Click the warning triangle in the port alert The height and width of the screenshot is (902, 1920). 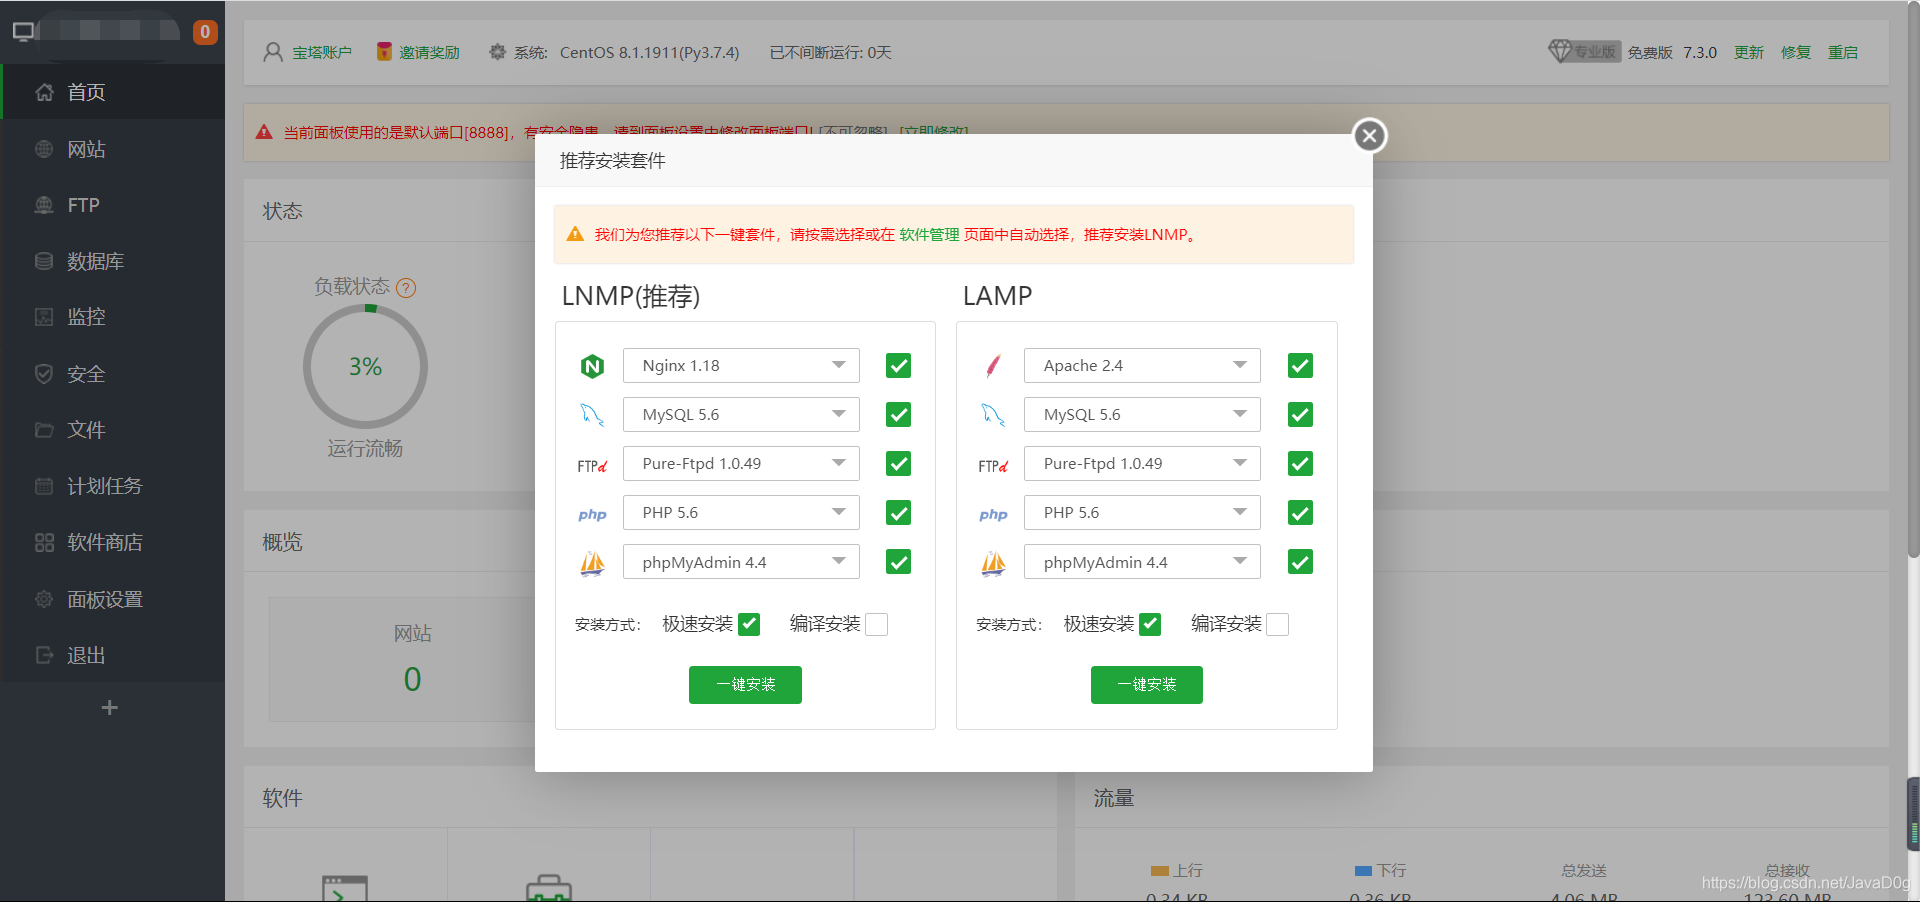(264, 132)
